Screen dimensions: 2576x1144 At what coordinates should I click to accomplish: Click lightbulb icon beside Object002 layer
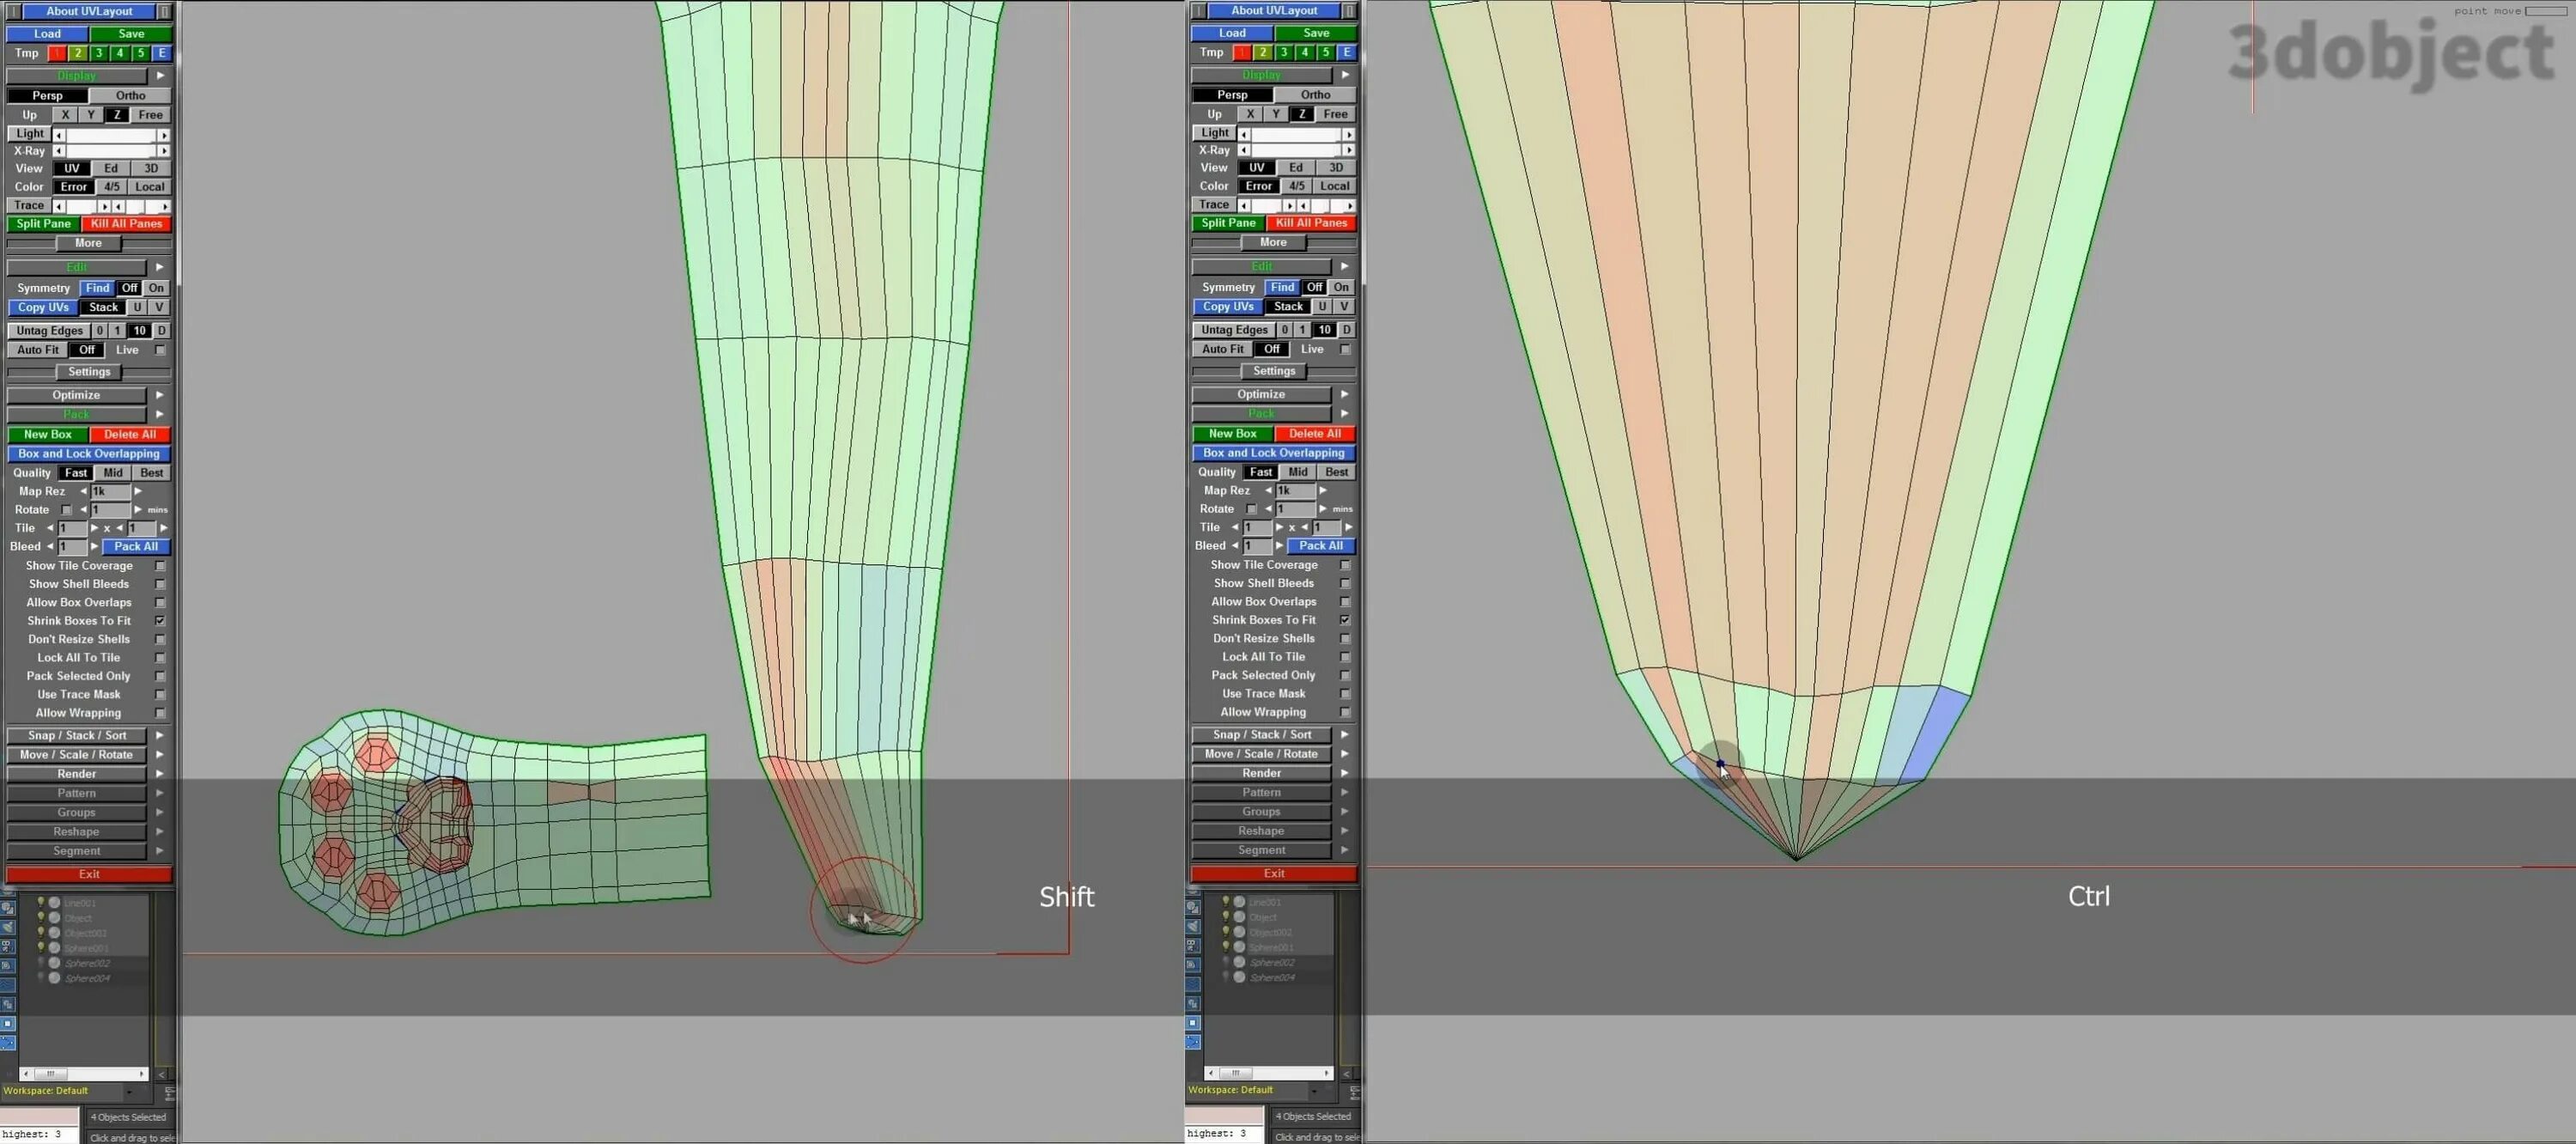pos(1226,931)
